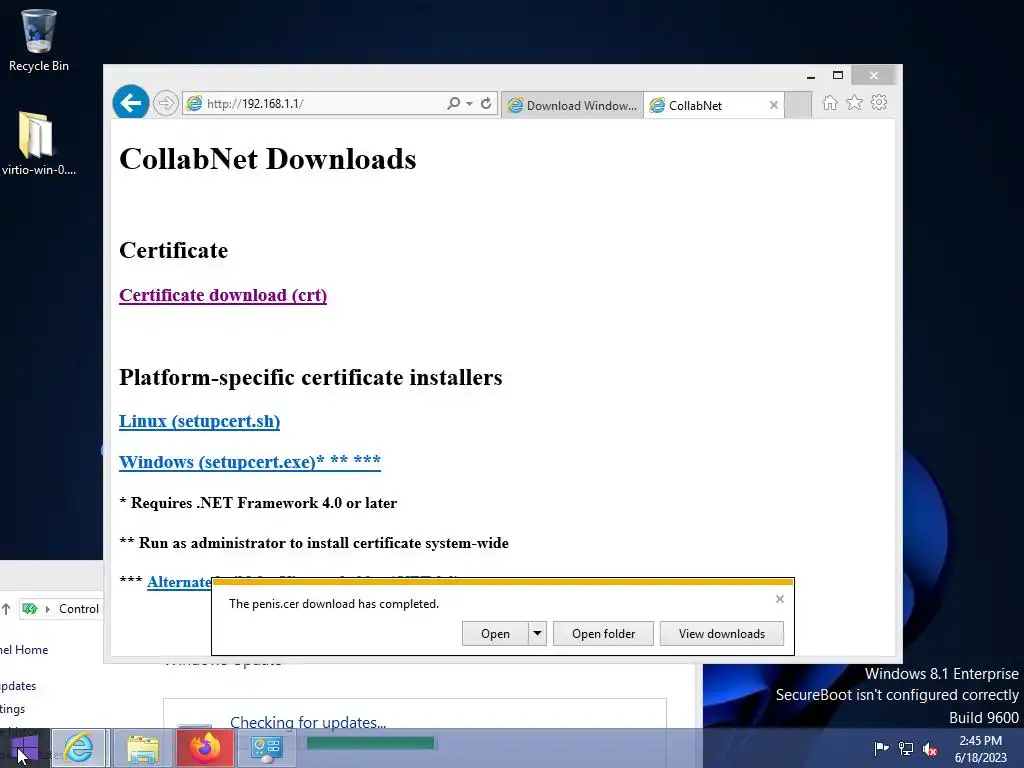The image size is (1024, 768).
Task: Open File Explorer from the taskbar
Action: tap(143, 748)
